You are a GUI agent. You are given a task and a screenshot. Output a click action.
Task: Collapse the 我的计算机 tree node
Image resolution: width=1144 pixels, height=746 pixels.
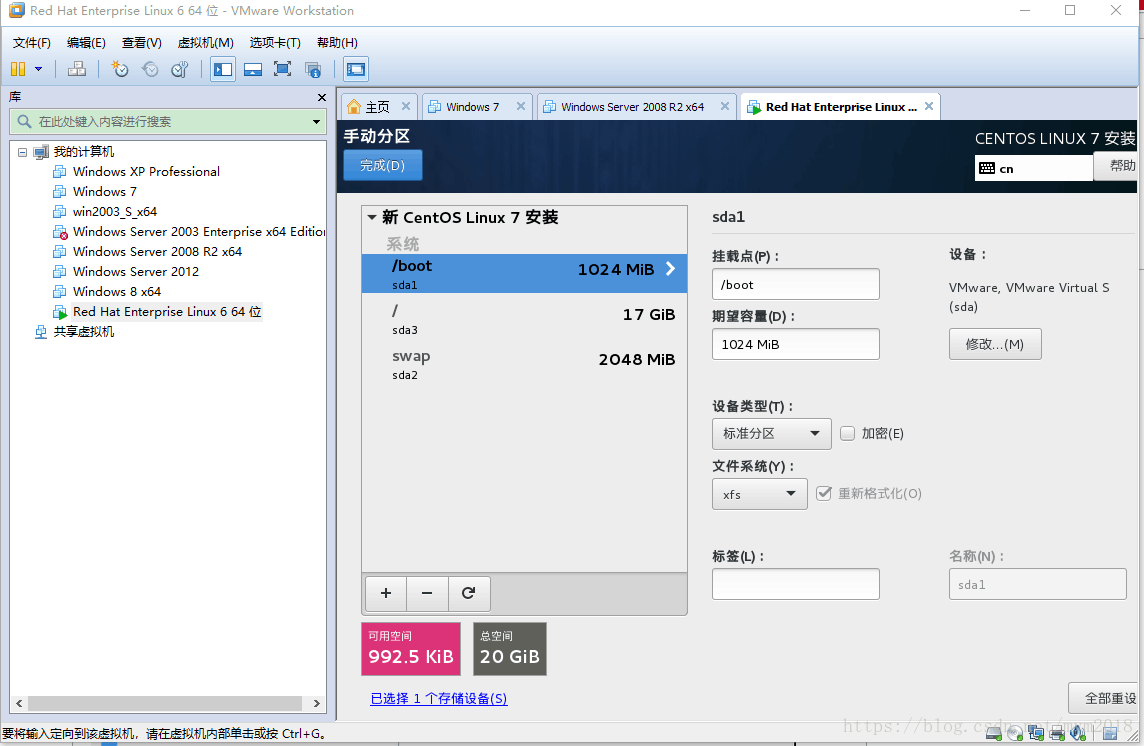pyautogui.click(x=22, y=153)
